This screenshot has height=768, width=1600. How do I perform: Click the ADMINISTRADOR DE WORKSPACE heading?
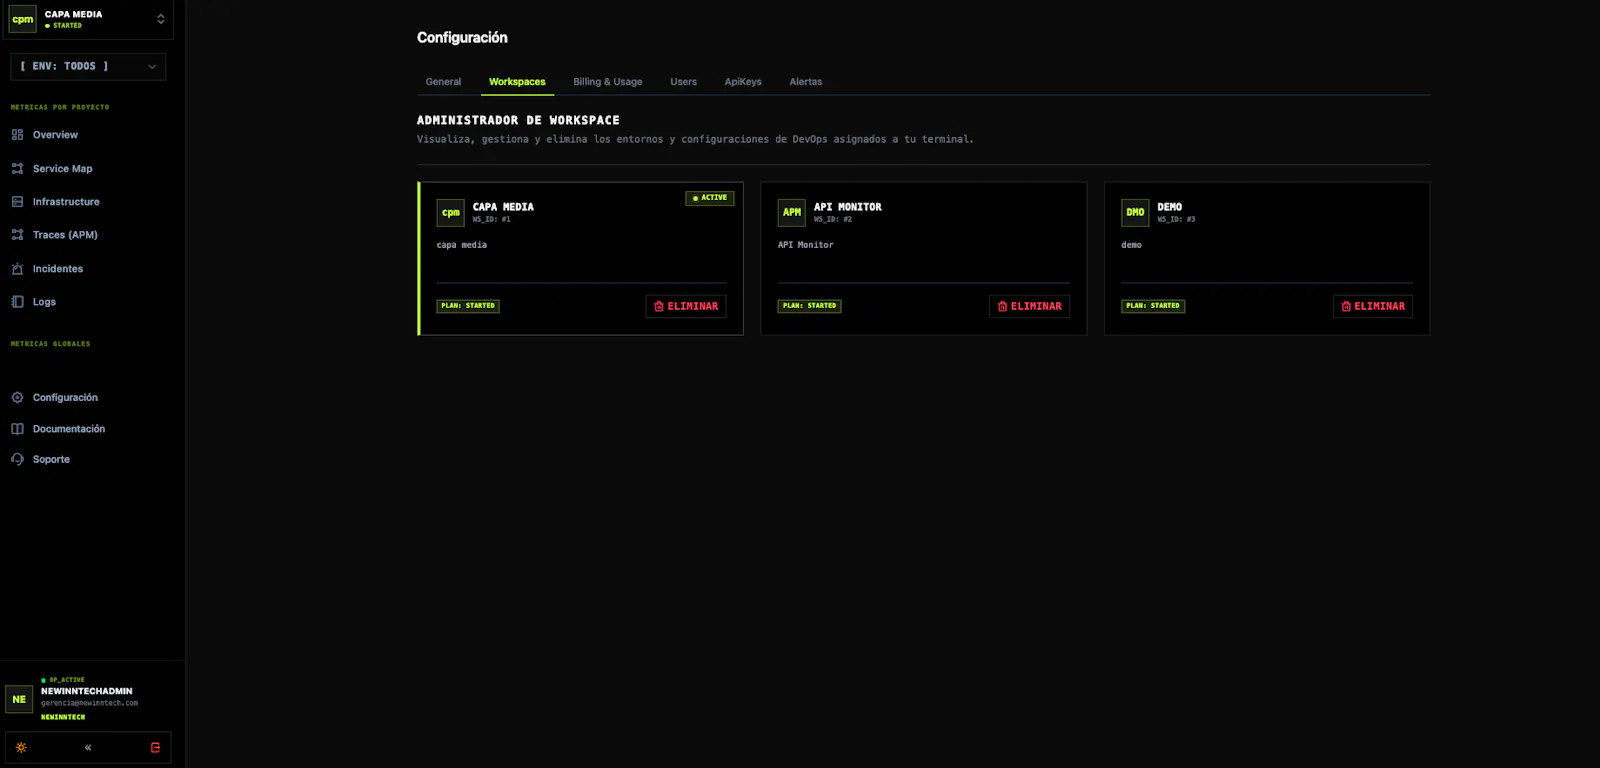tap(518, 120)
